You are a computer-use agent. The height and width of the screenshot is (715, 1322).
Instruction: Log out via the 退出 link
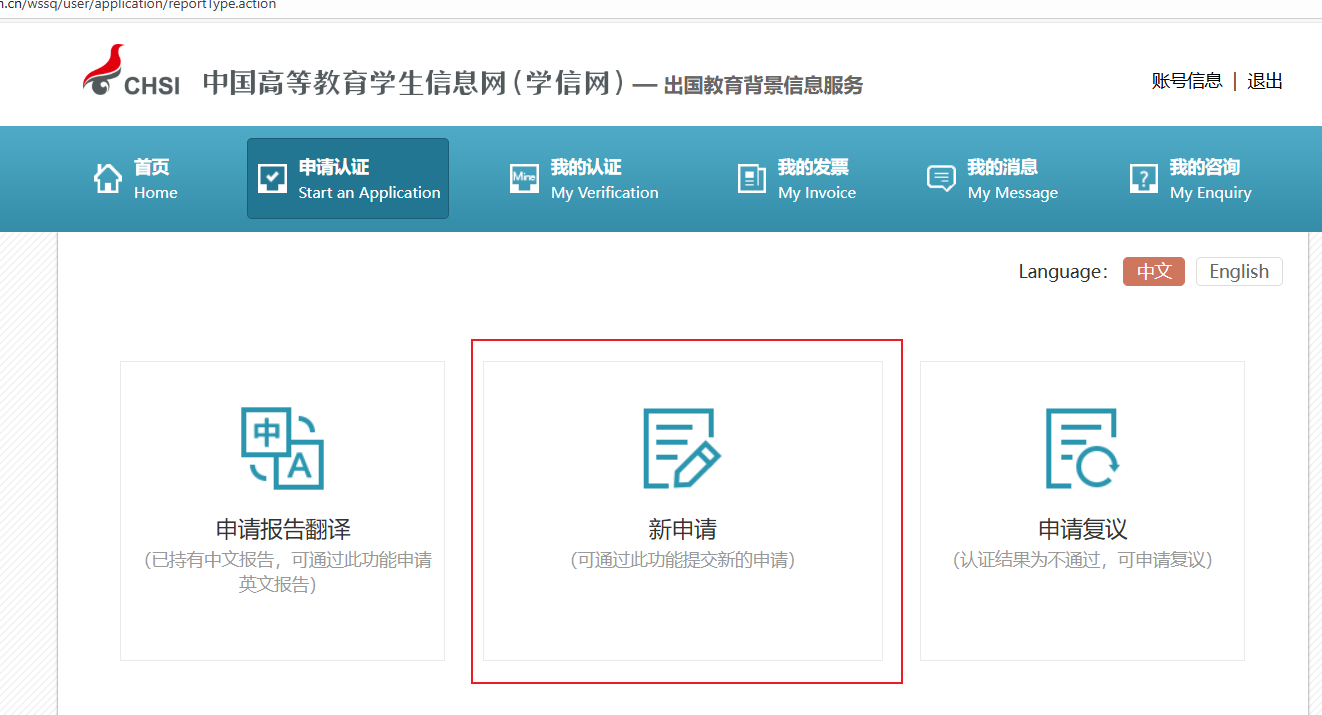[x=1264, y=81]
